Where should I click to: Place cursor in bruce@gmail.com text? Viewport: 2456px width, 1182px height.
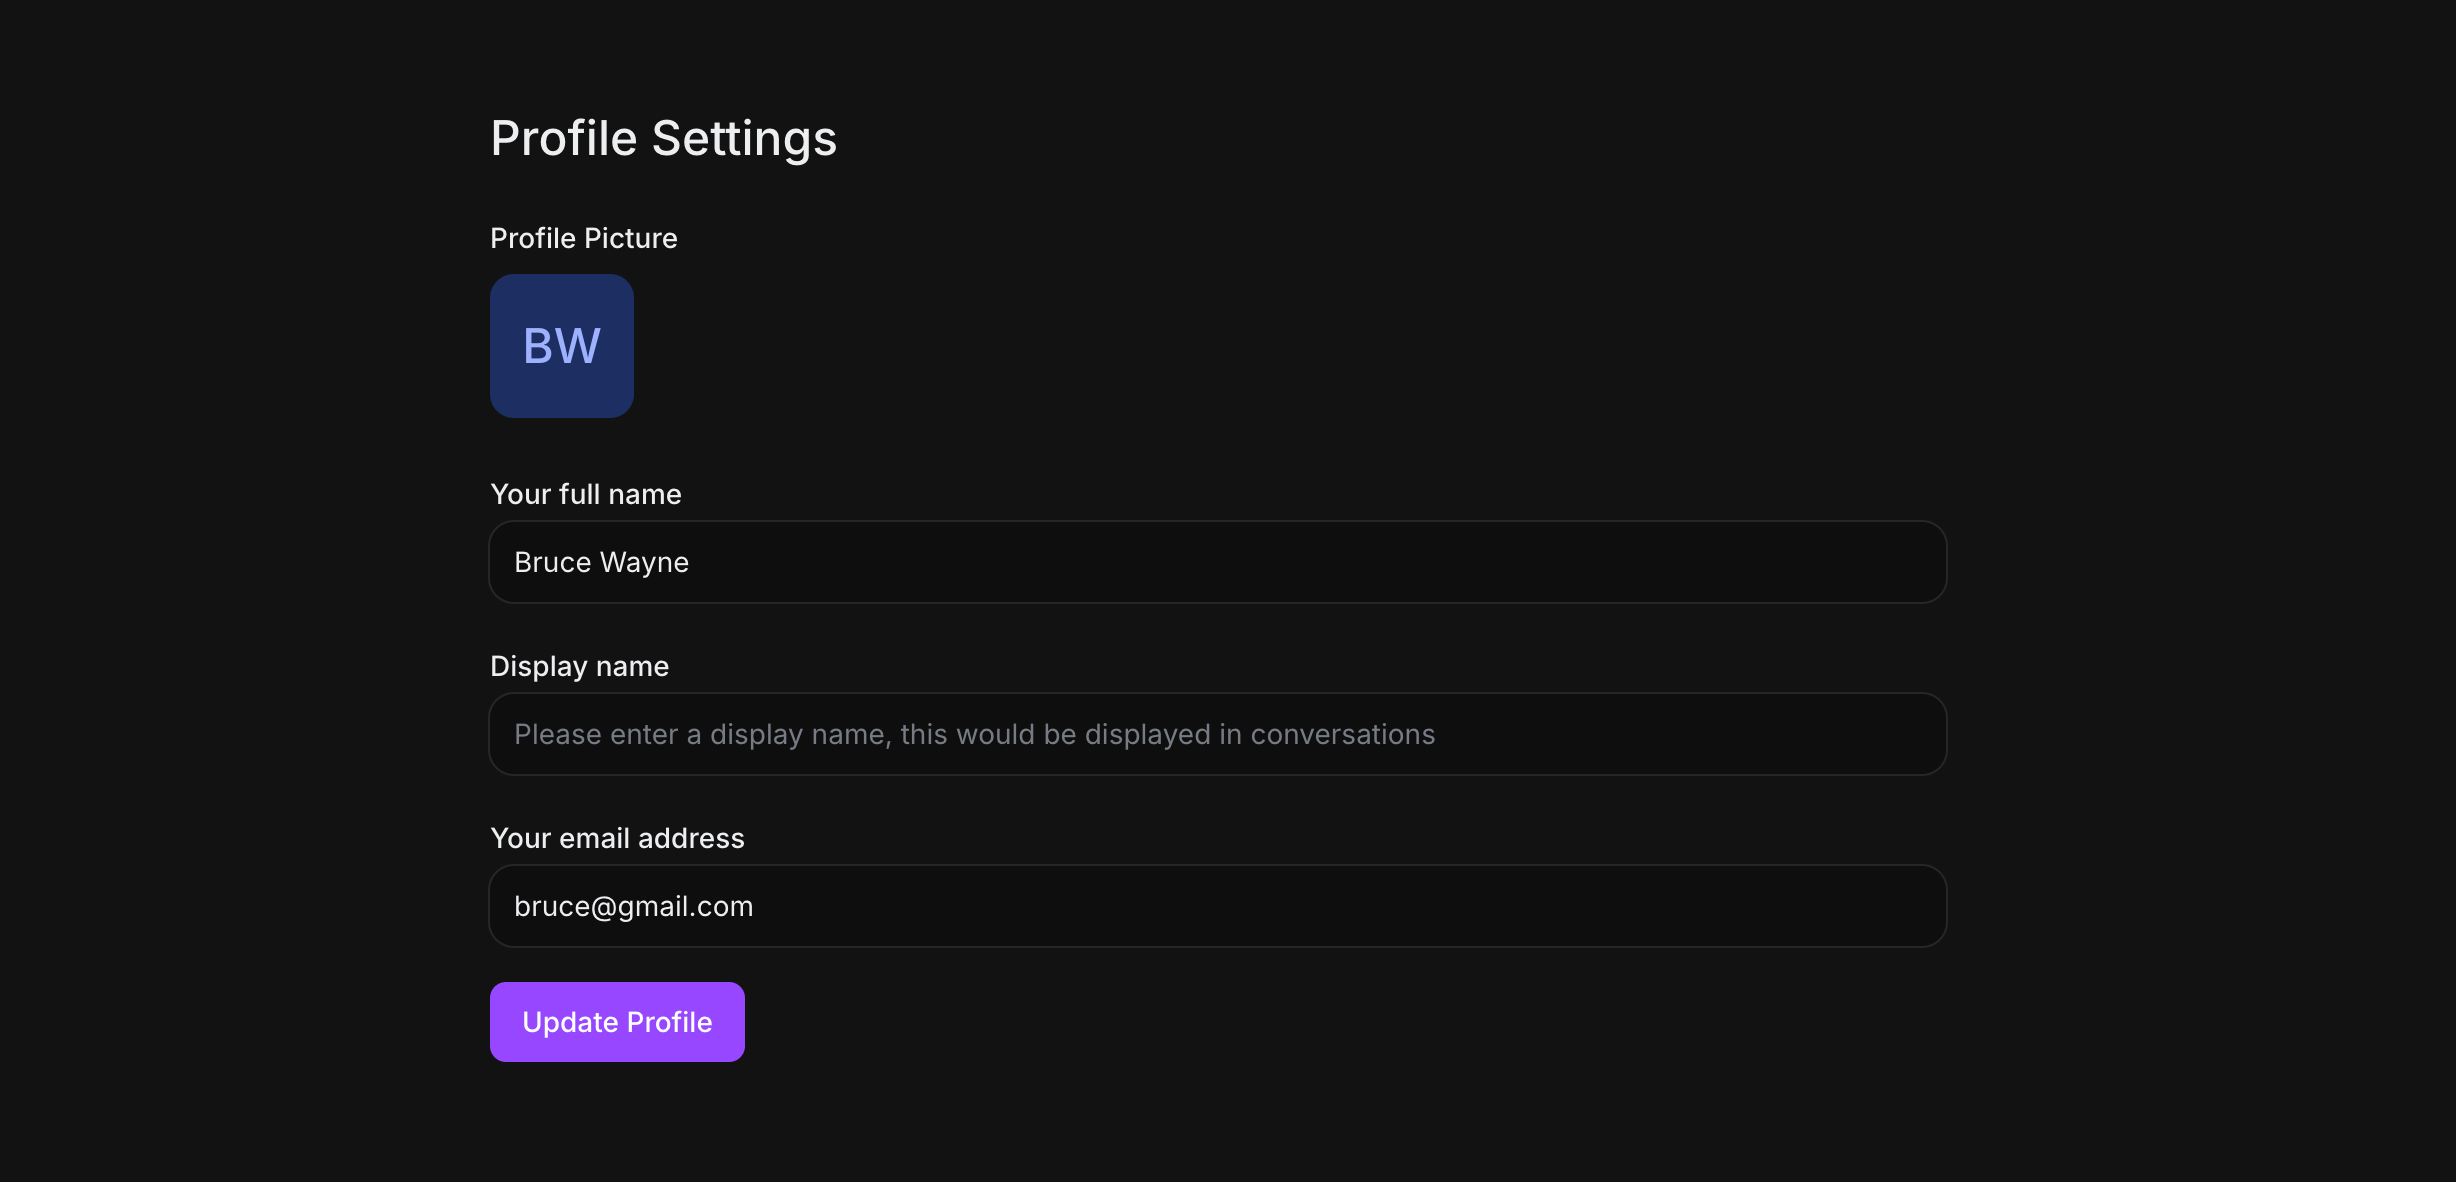click(633, 906)
